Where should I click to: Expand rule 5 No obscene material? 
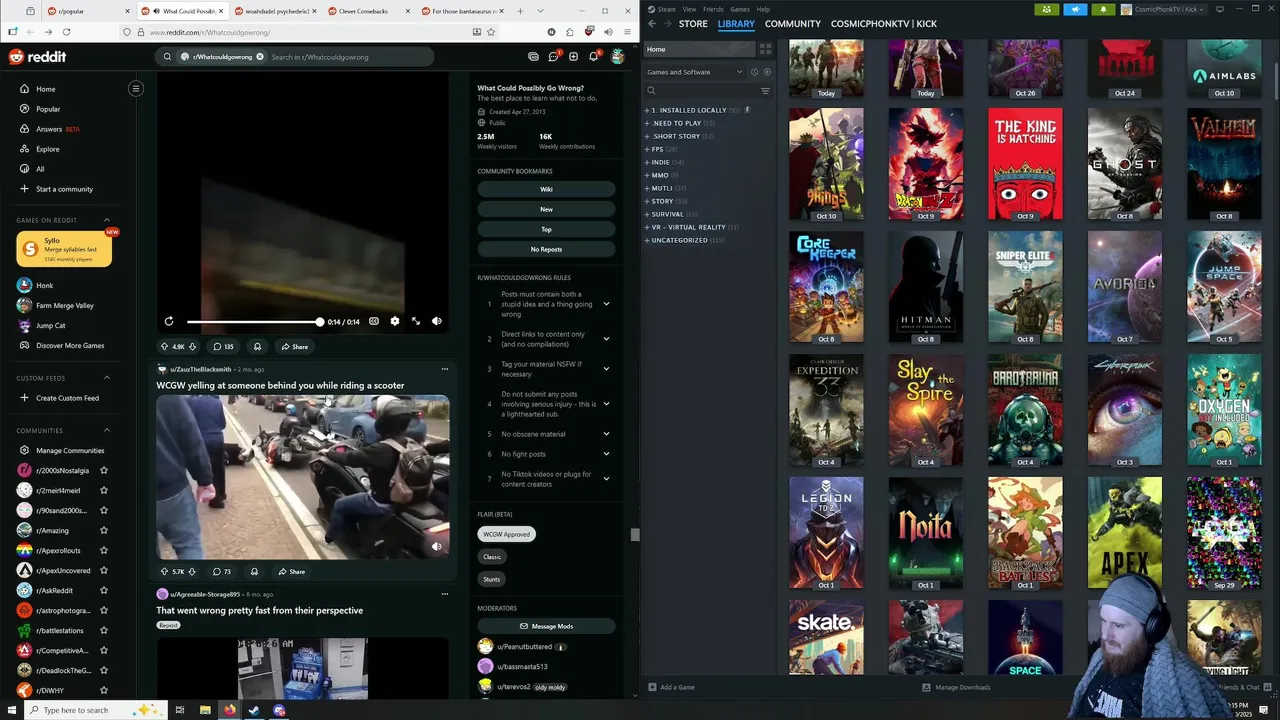point(606,434)
